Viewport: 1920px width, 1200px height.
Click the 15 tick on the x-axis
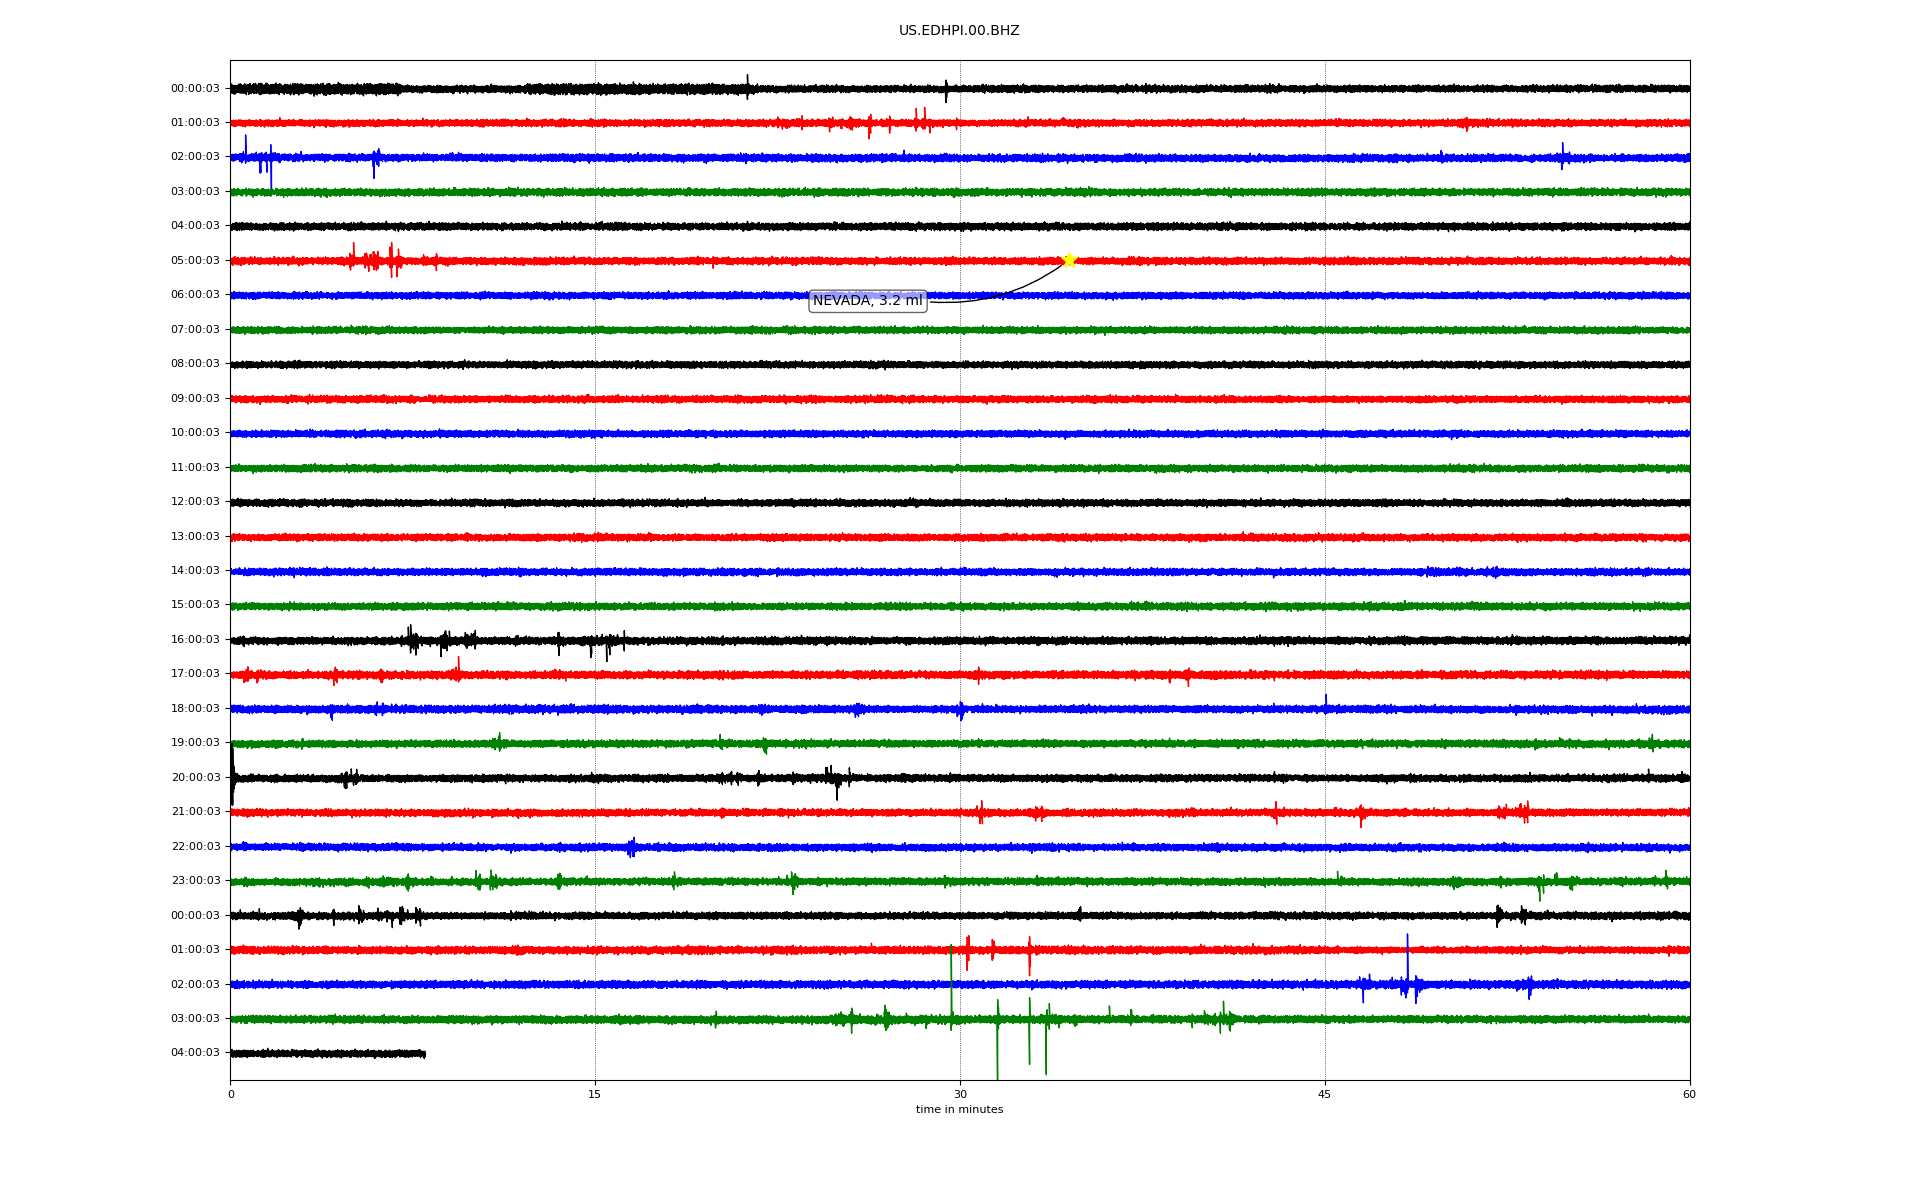pyautogui.click(x=595, y=1094)
